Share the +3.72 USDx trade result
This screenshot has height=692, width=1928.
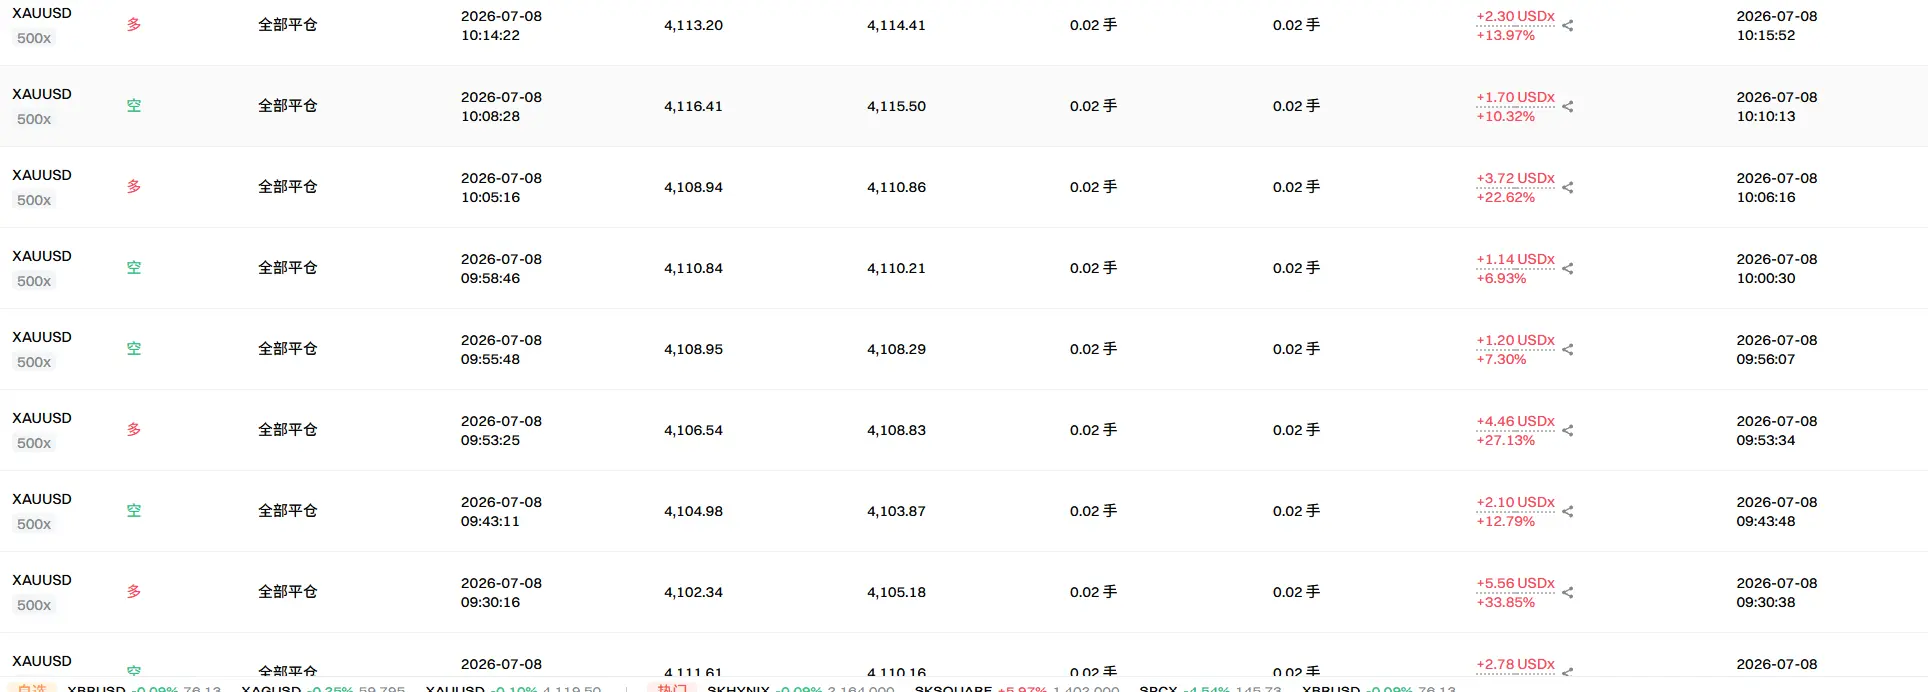click(x=1567, y=188)
